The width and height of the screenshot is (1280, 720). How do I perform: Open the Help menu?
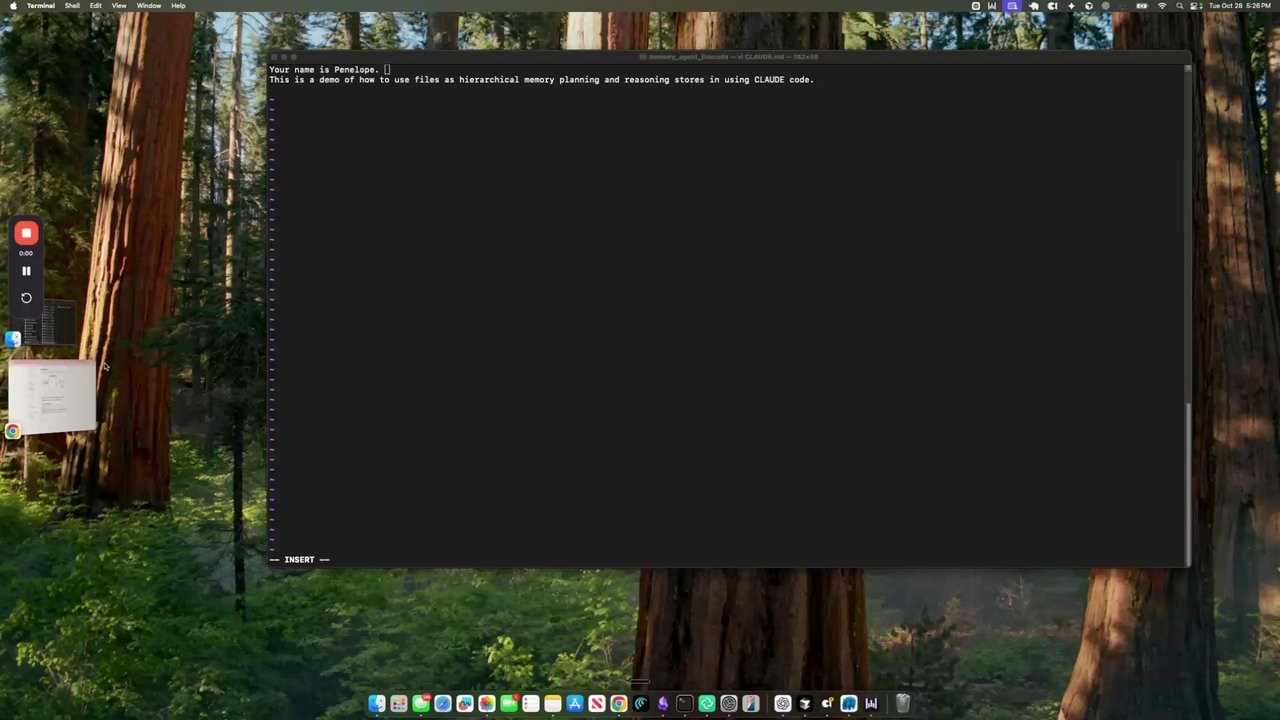tap(178, 6)
